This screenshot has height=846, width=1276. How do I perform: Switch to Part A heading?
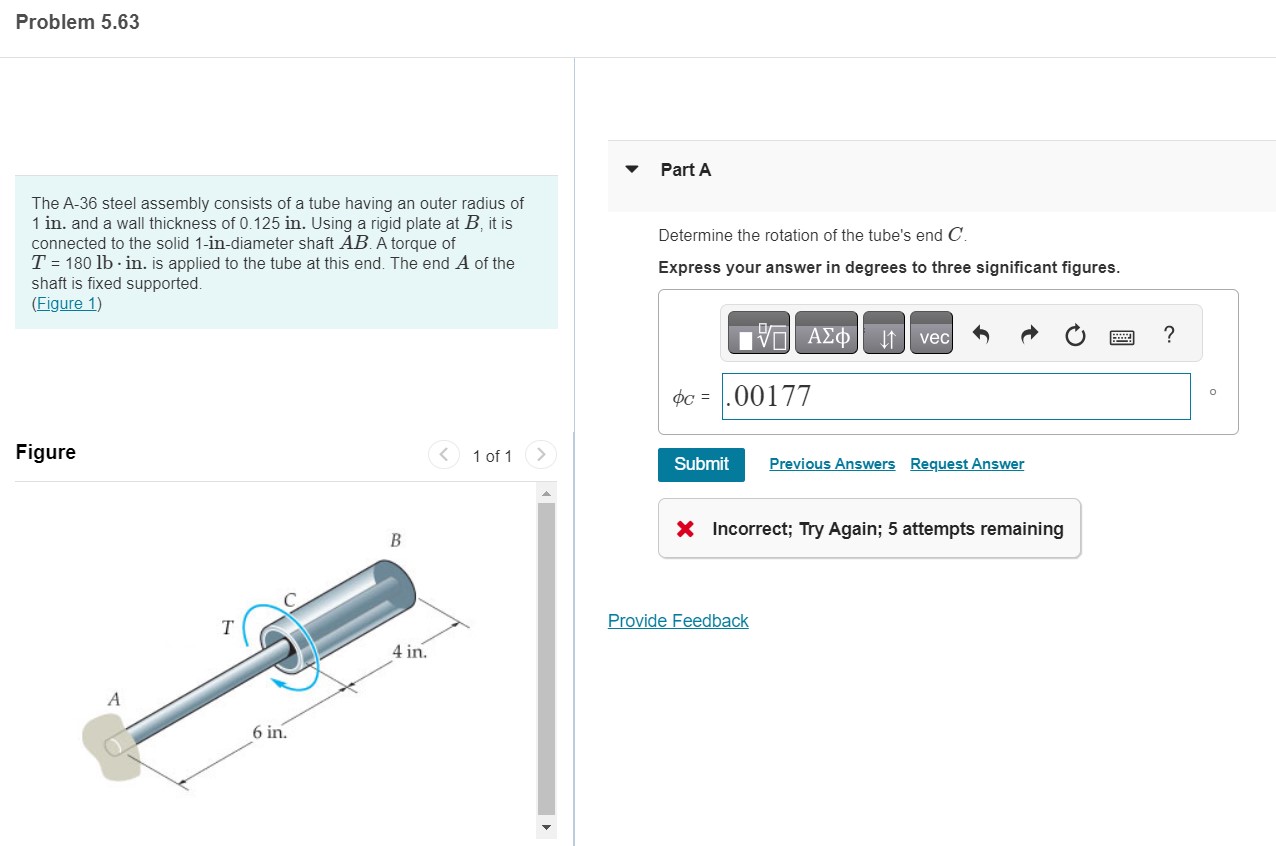pos(685,169)
